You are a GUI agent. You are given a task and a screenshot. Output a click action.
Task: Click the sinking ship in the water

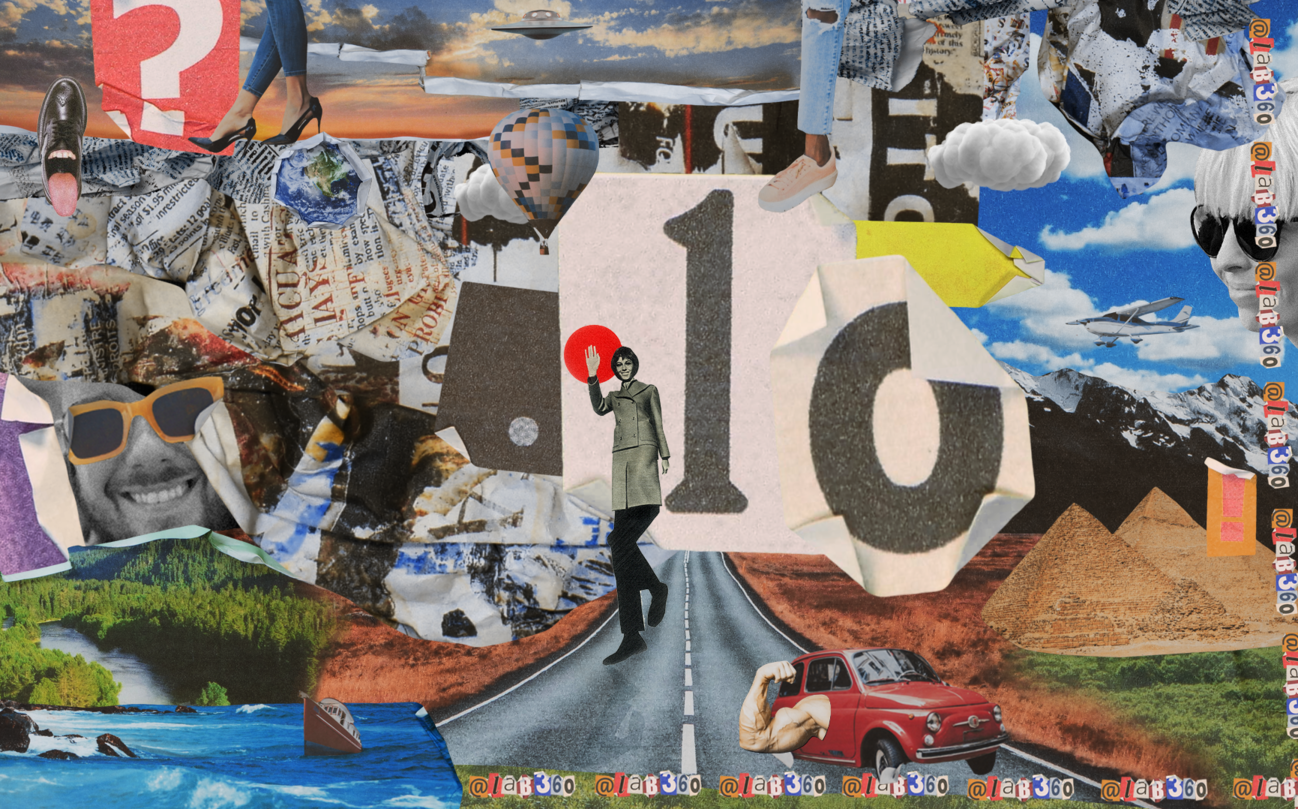(332, 722)
